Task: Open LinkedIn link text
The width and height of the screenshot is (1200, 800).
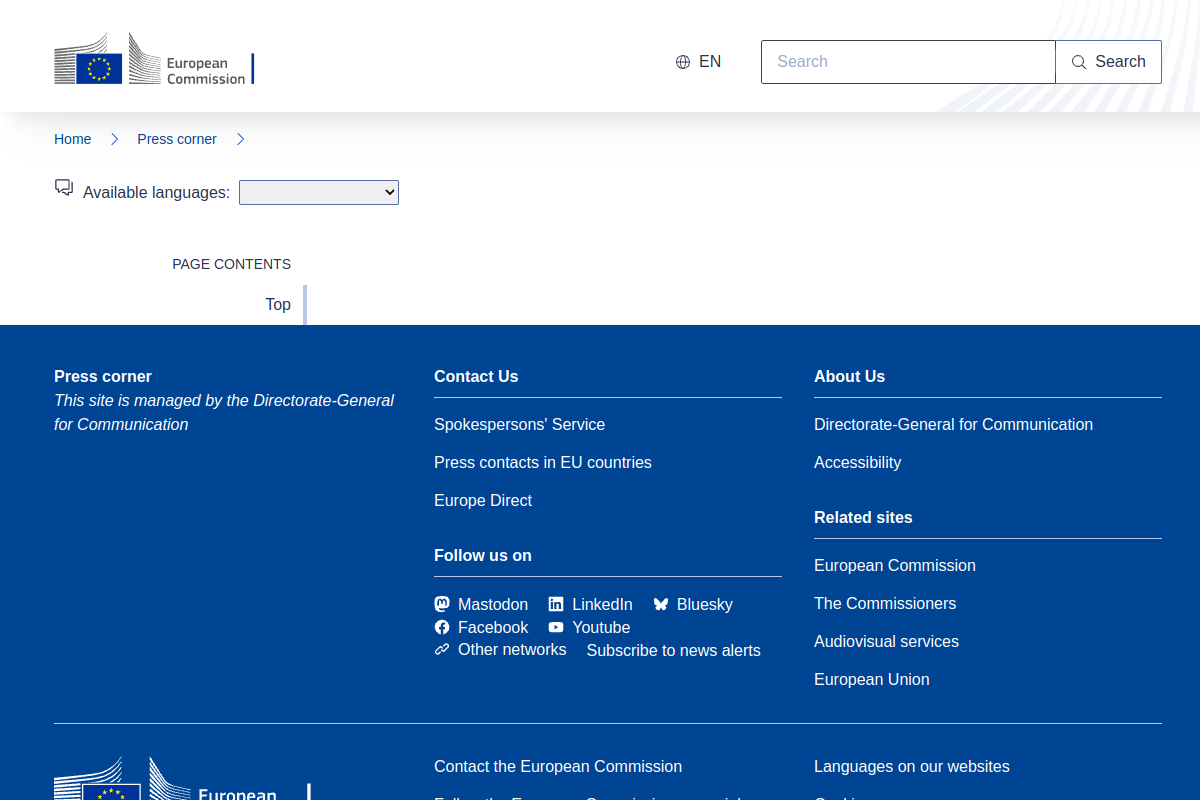Action: pyautogui.click(x=602, y=604)
